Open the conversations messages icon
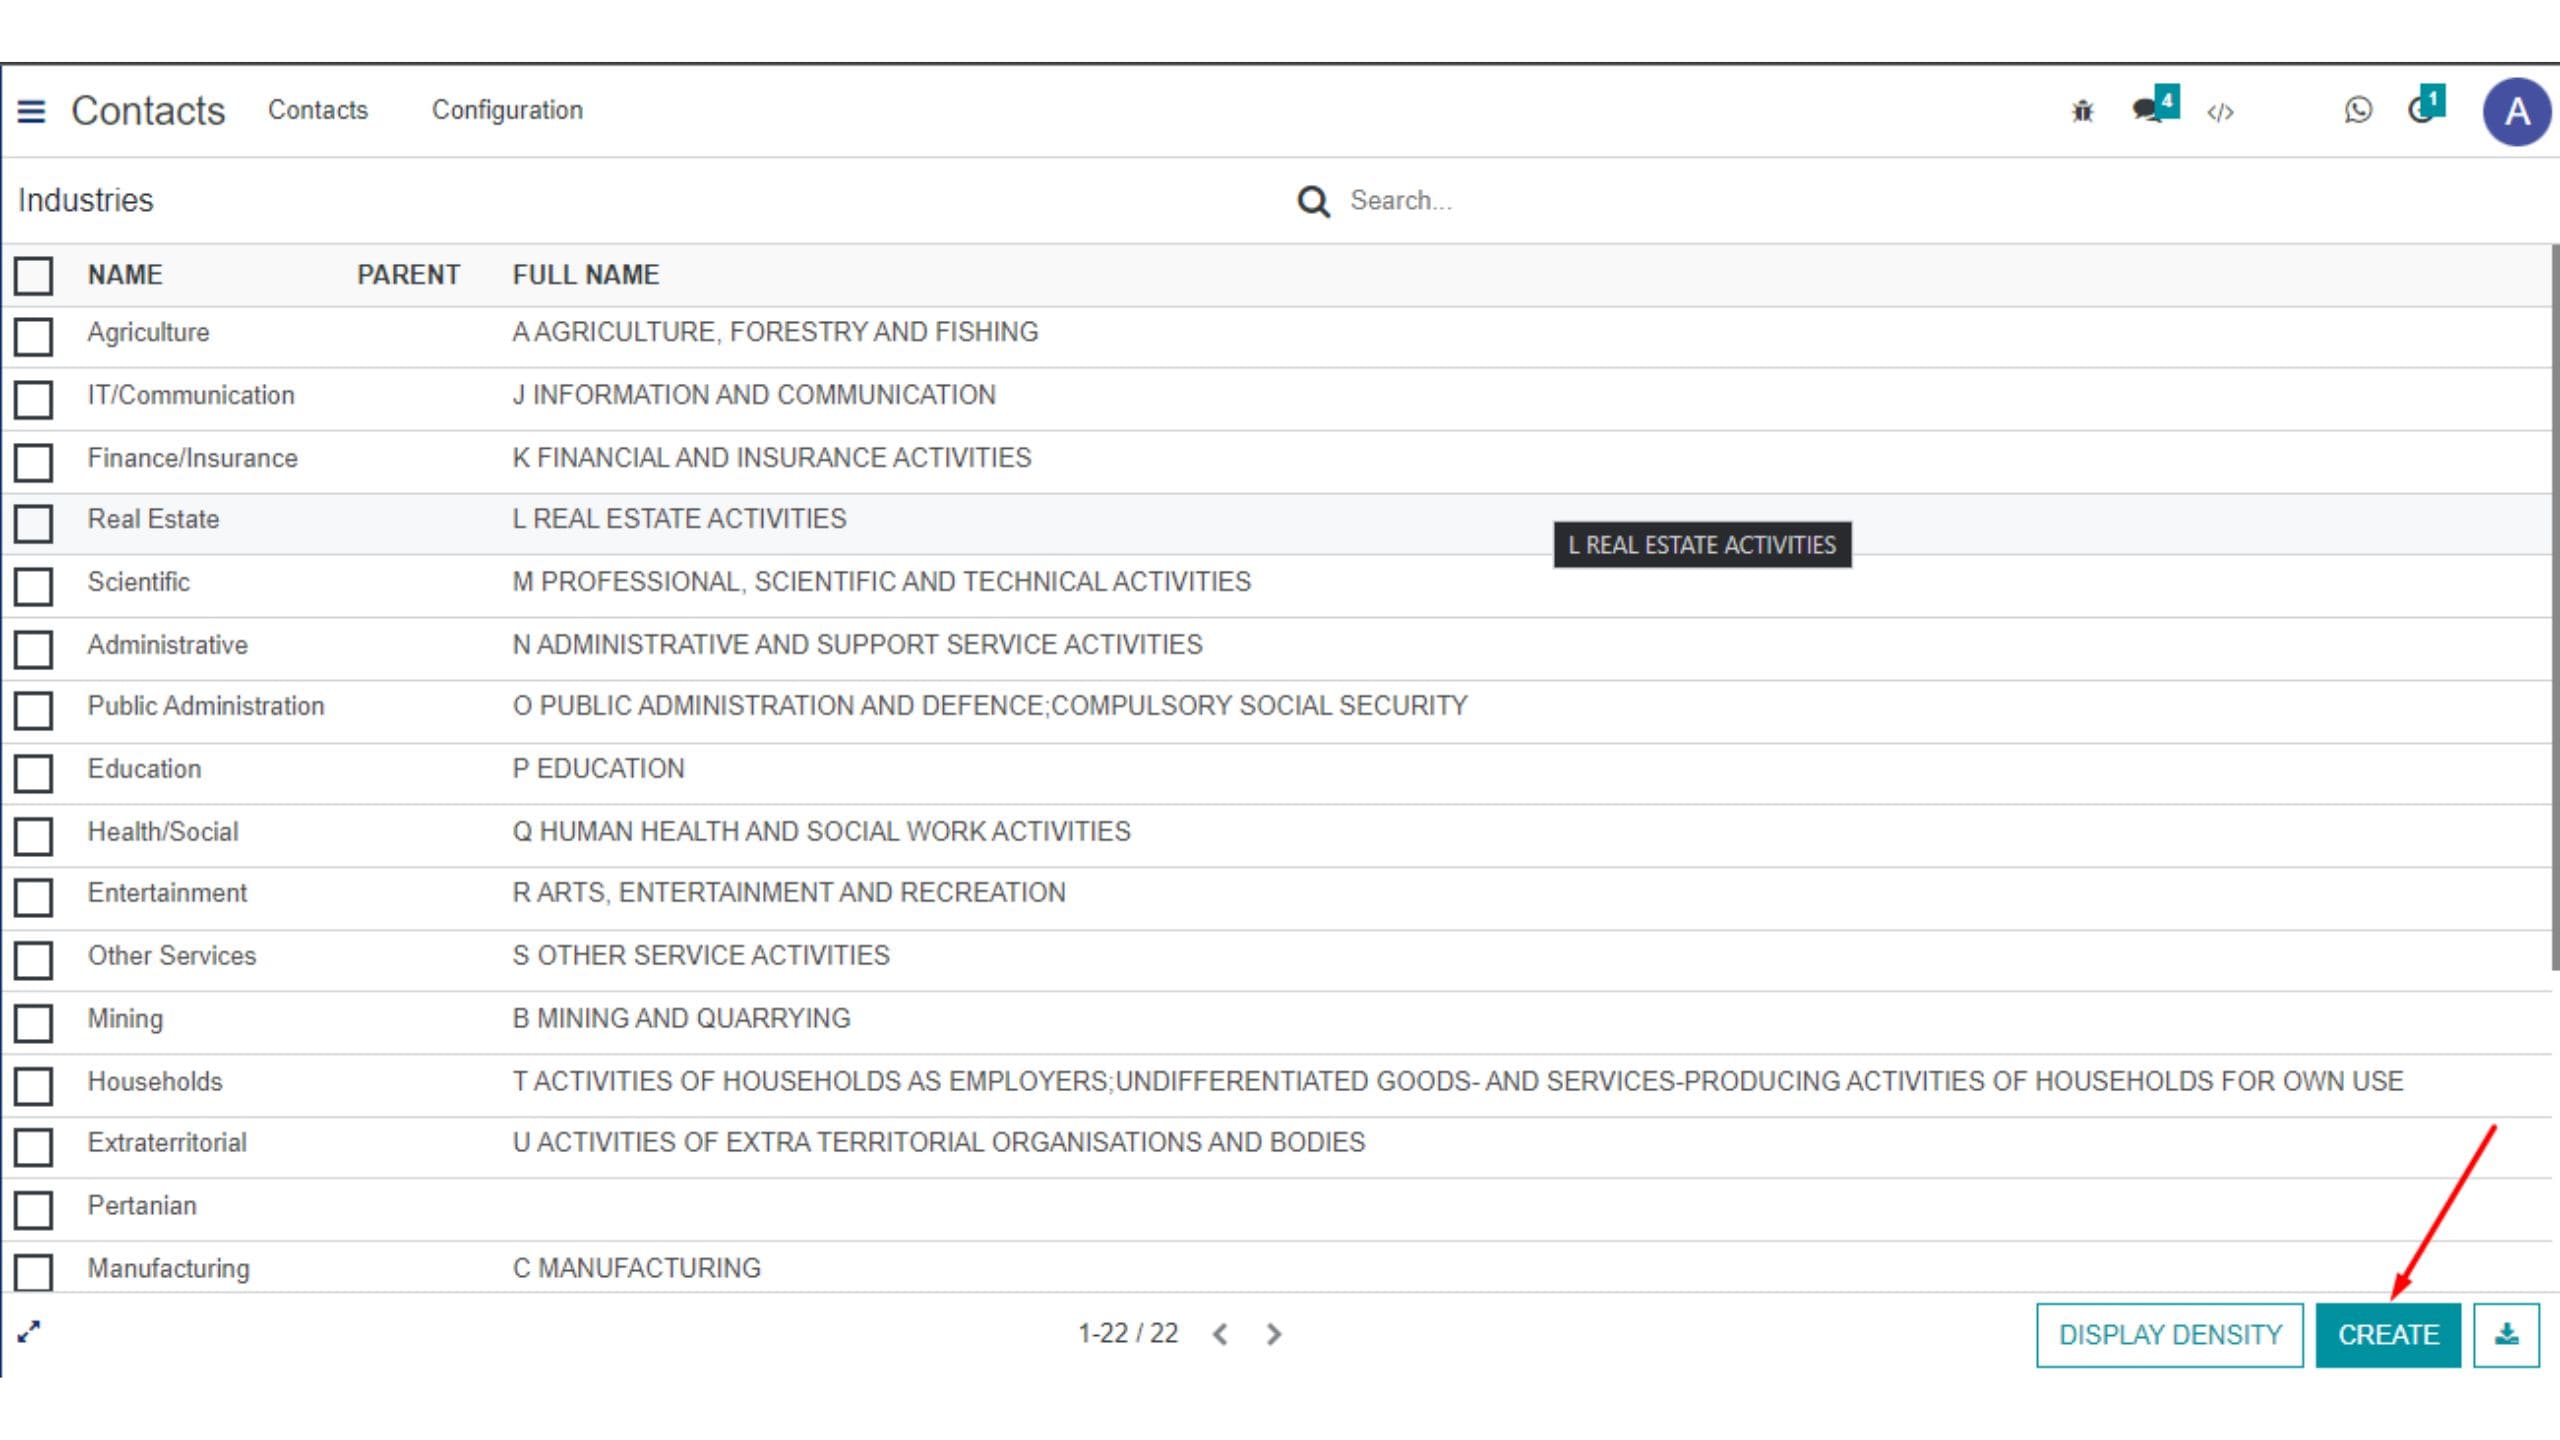 point(2153,107)
